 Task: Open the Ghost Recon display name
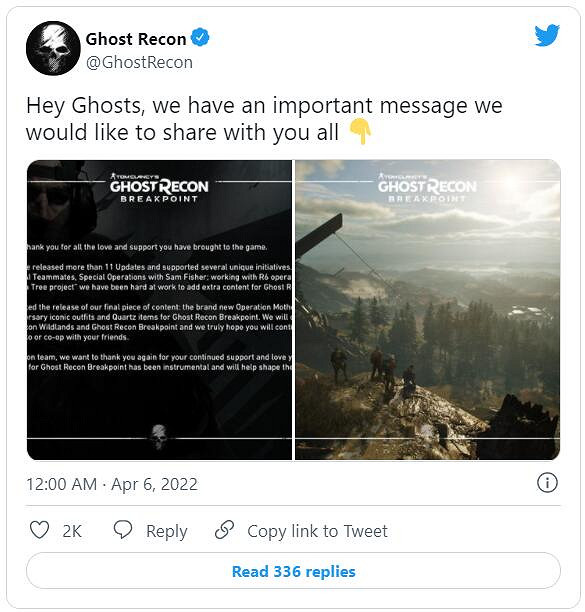pos(136,39)
